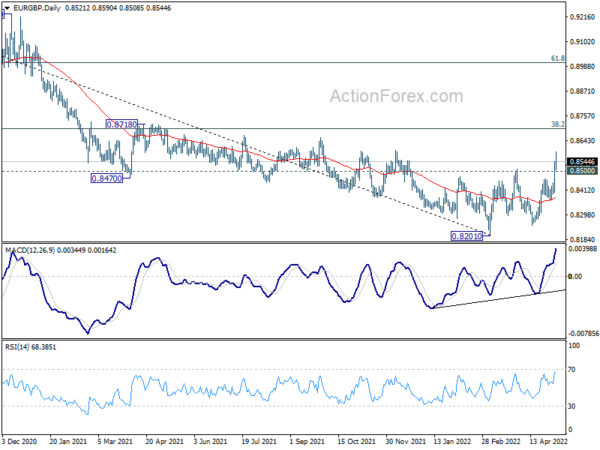Click the 38.2 Fibonacci level label
Viewport: 600px width, 450px height.
558,124
